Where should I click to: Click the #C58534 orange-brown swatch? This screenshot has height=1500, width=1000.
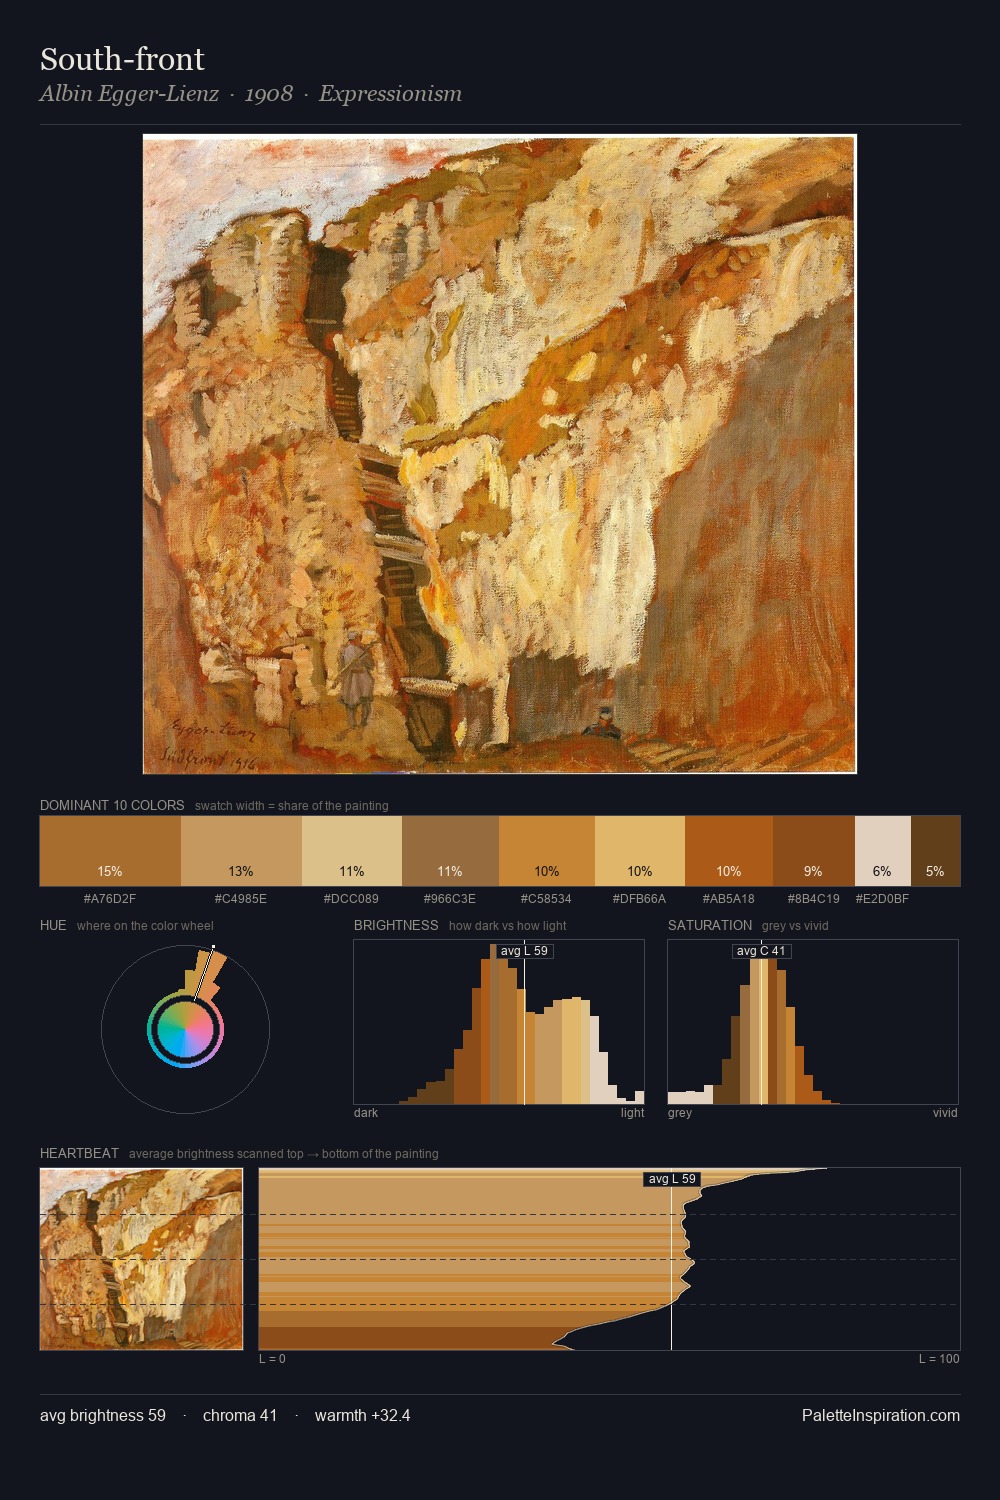click(547, 851)
